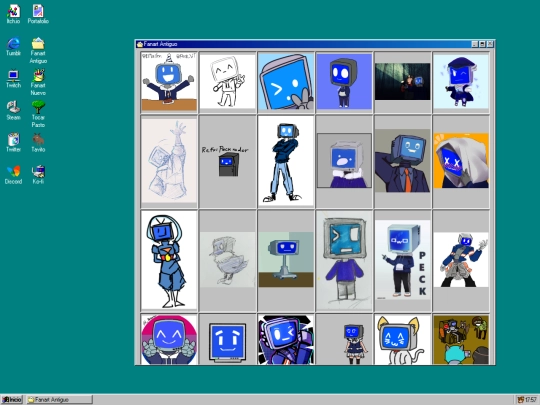Minimize the Fanart Antiguo window
This screenshot has height=405, width=540.
(475, 44)
